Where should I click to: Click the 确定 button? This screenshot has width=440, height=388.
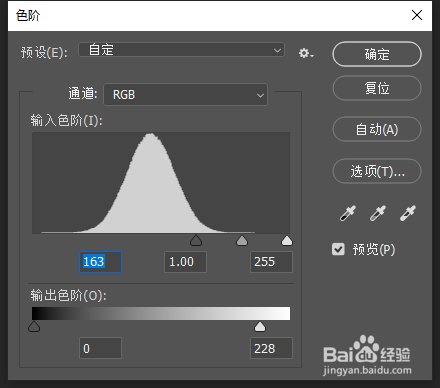click(377, 54)
